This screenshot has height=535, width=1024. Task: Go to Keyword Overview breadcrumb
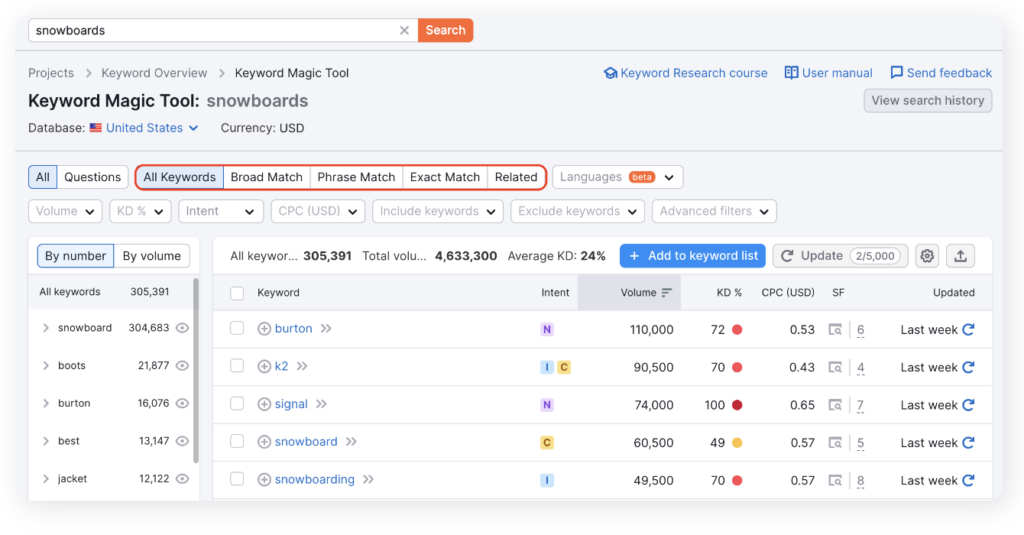coord(154,73)
